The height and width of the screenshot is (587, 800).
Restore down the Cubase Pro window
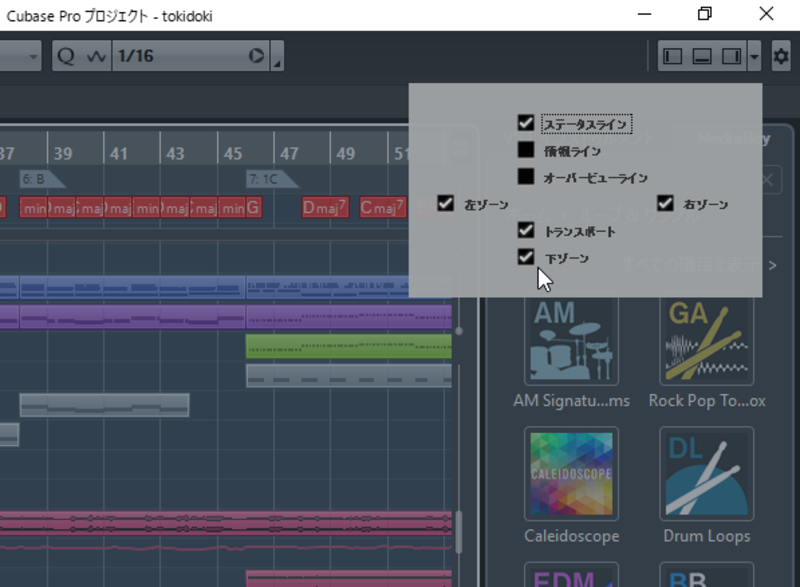[x=705, y=14]
